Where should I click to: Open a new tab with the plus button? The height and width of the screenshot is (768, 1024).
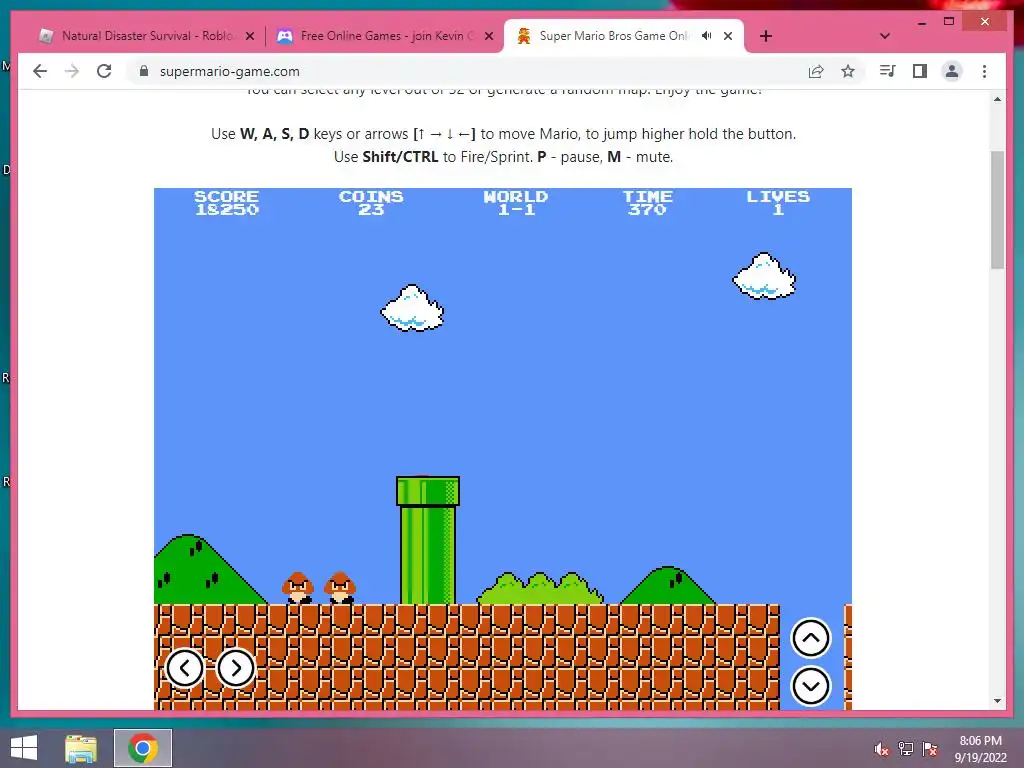pyautogui.click(x=766, y=36)
